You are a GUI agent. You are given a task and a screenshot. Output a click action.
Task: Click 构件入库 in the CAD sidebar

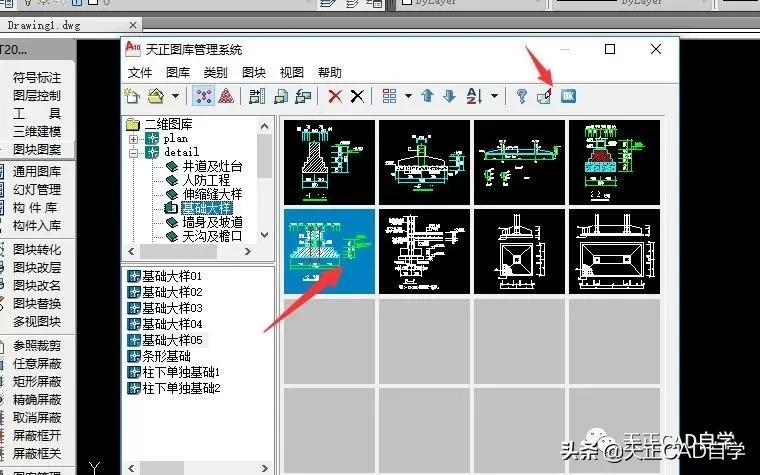[37, 226]
